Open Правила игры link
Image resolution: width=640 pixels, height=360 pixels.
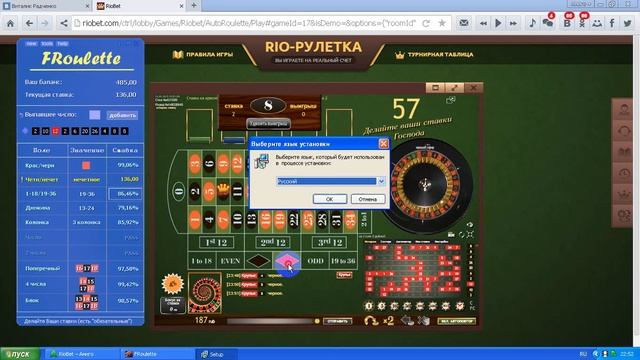coord(203,54)
